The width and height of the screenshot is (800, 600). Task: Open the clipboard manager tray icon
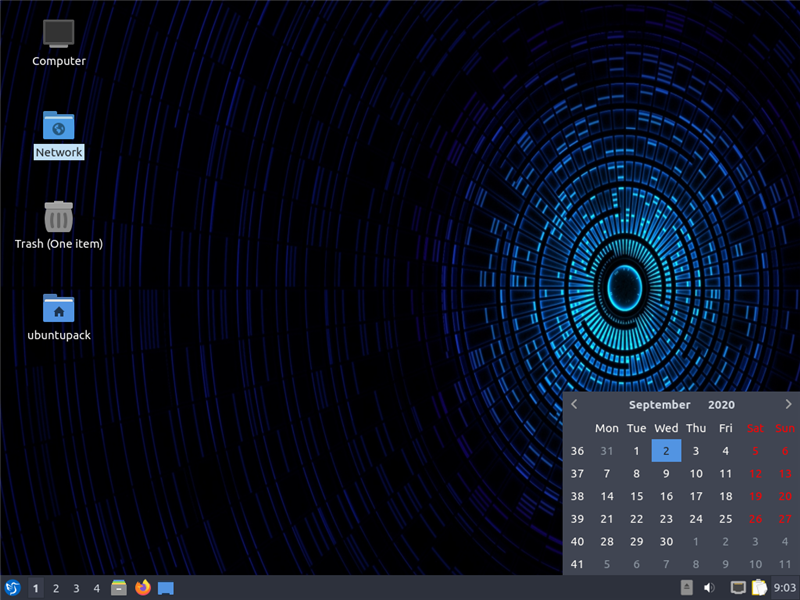(759, 588)
